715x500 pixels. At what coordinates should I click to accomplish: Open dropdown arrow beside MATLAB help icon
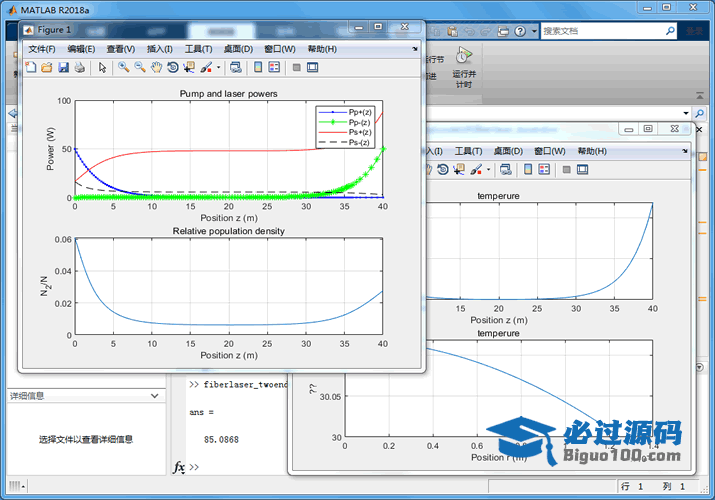[x=534, y=31]
